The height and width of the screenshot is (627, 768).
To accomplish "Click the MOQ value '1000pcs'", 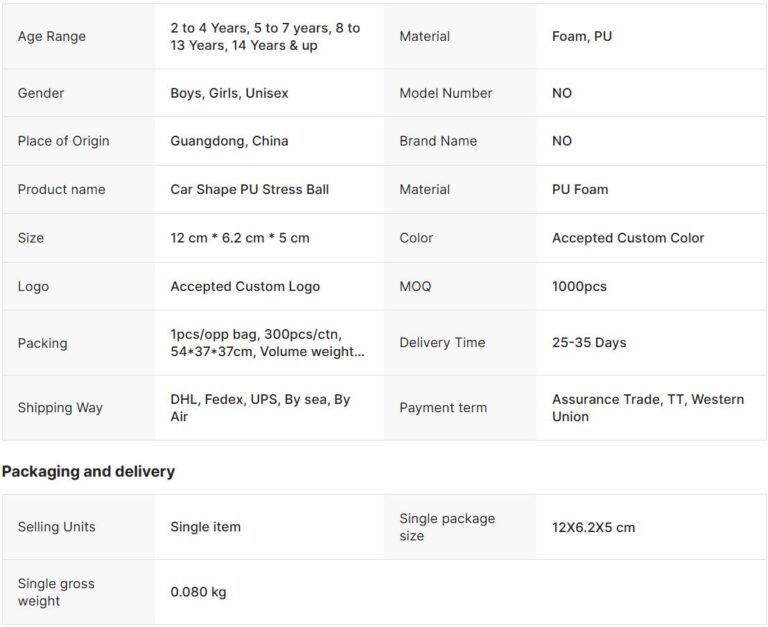I will [x=579, y=286].
